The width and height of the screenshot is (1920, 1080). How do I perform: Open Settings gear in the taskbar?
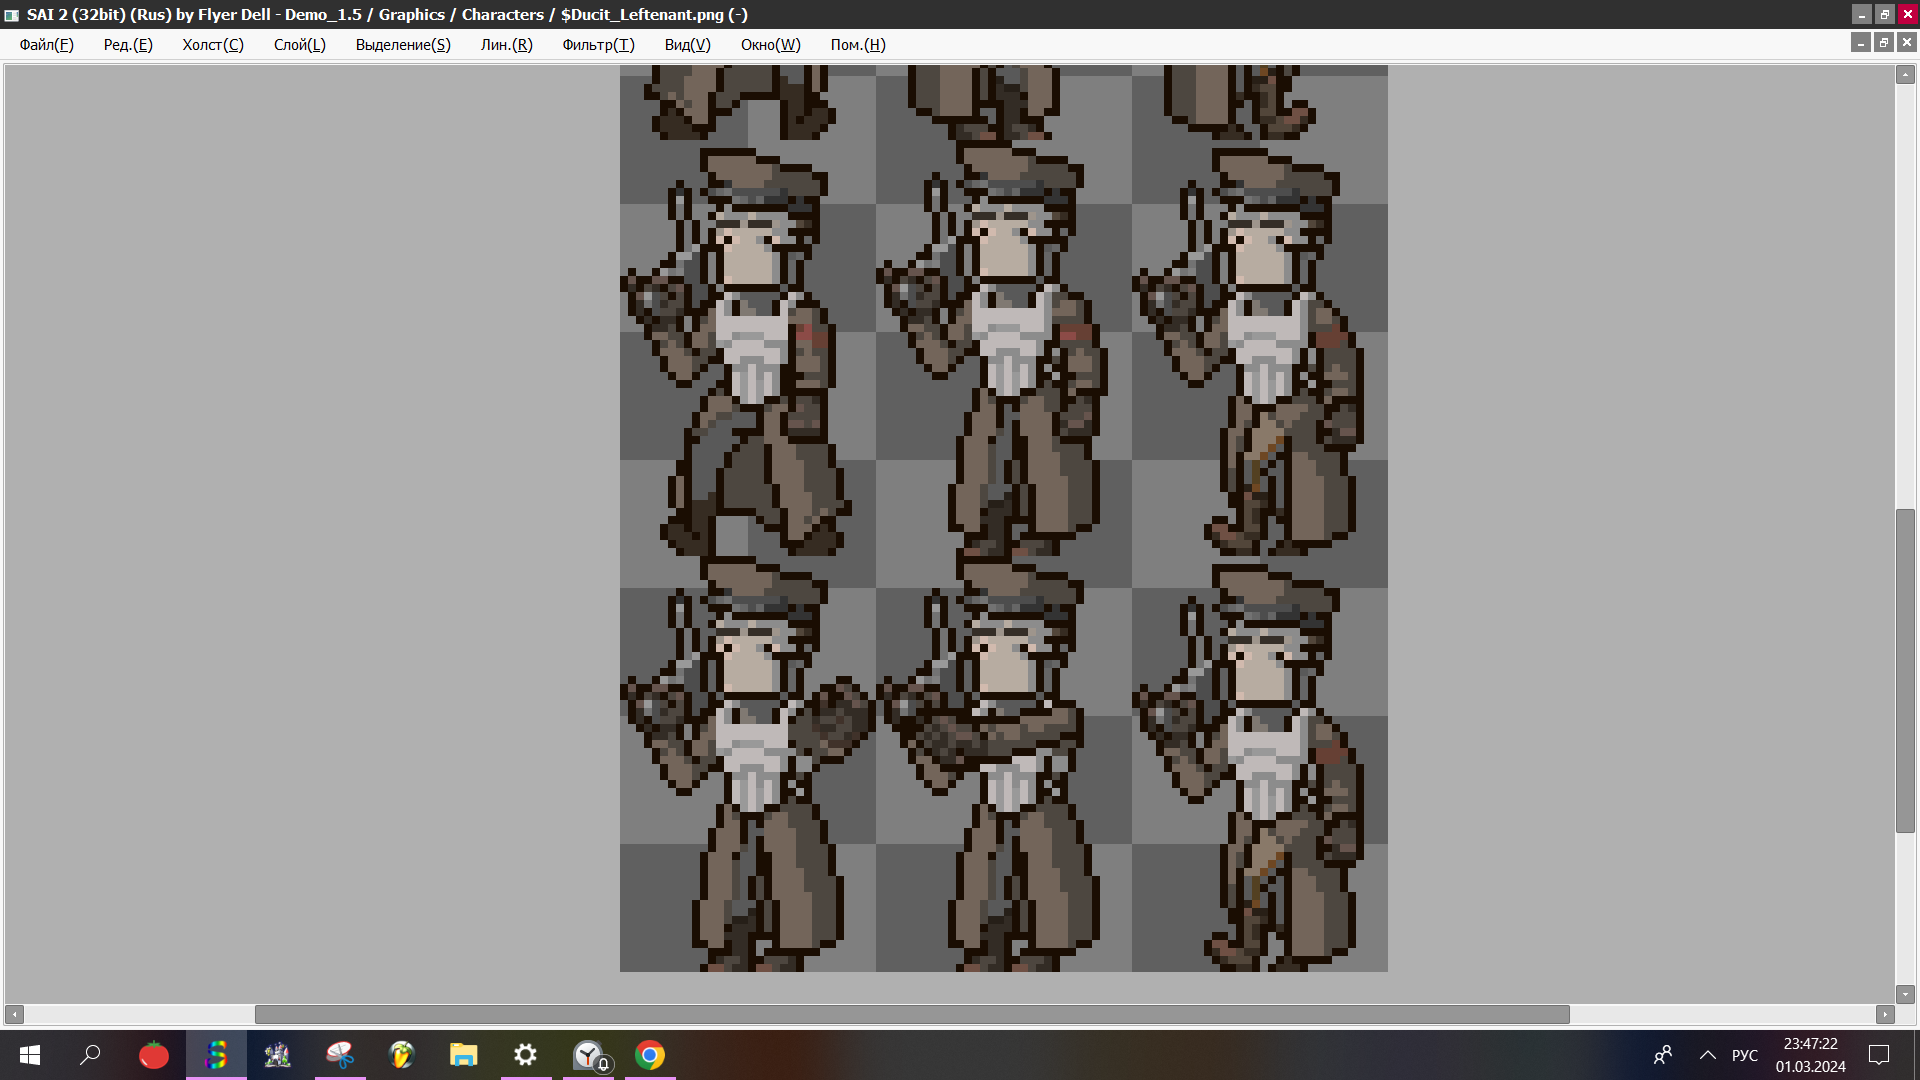tap(526, 1055)
